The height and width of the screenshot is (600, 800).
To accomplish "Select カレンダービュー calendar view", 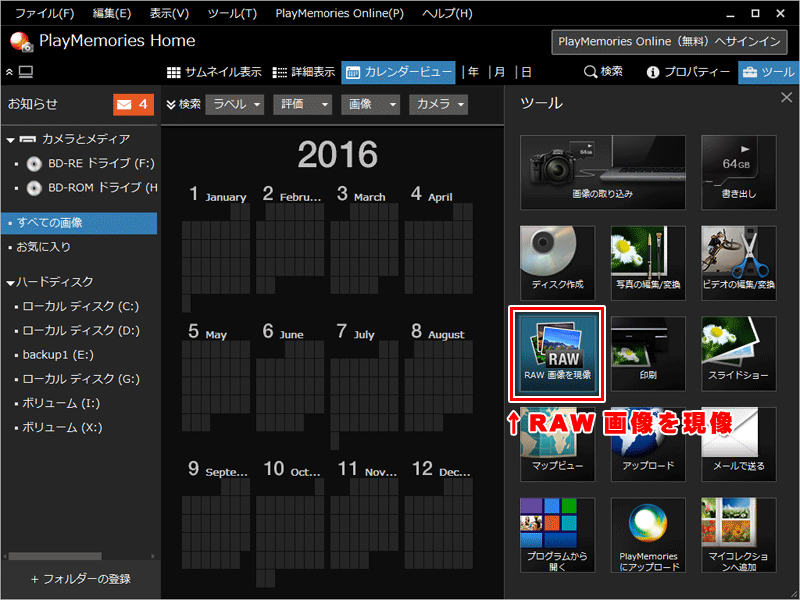I will pyautogui.click(x=398, y=72).
